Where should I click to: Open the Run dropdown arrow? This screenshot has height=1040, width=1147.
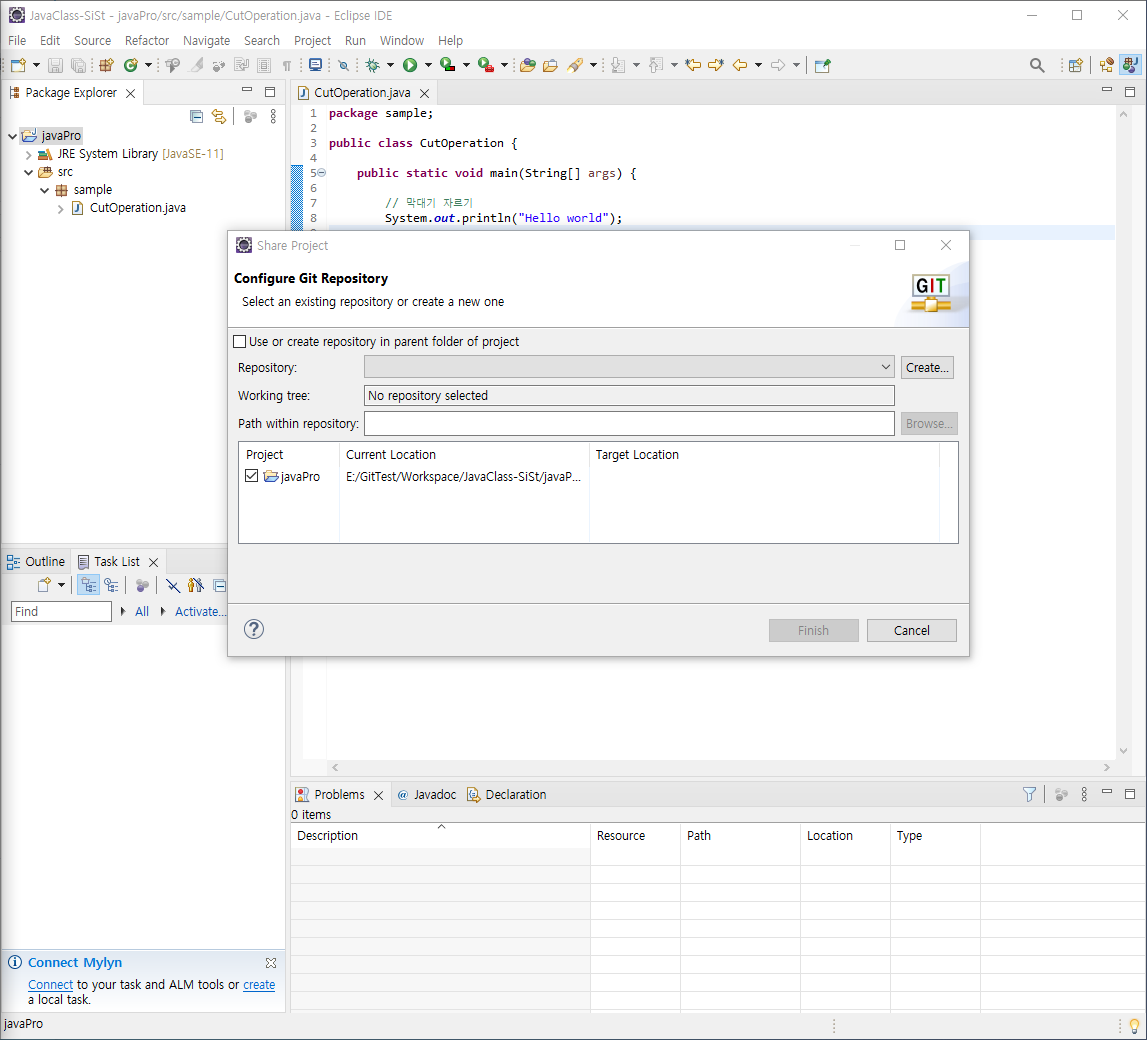tap(428, 65)
